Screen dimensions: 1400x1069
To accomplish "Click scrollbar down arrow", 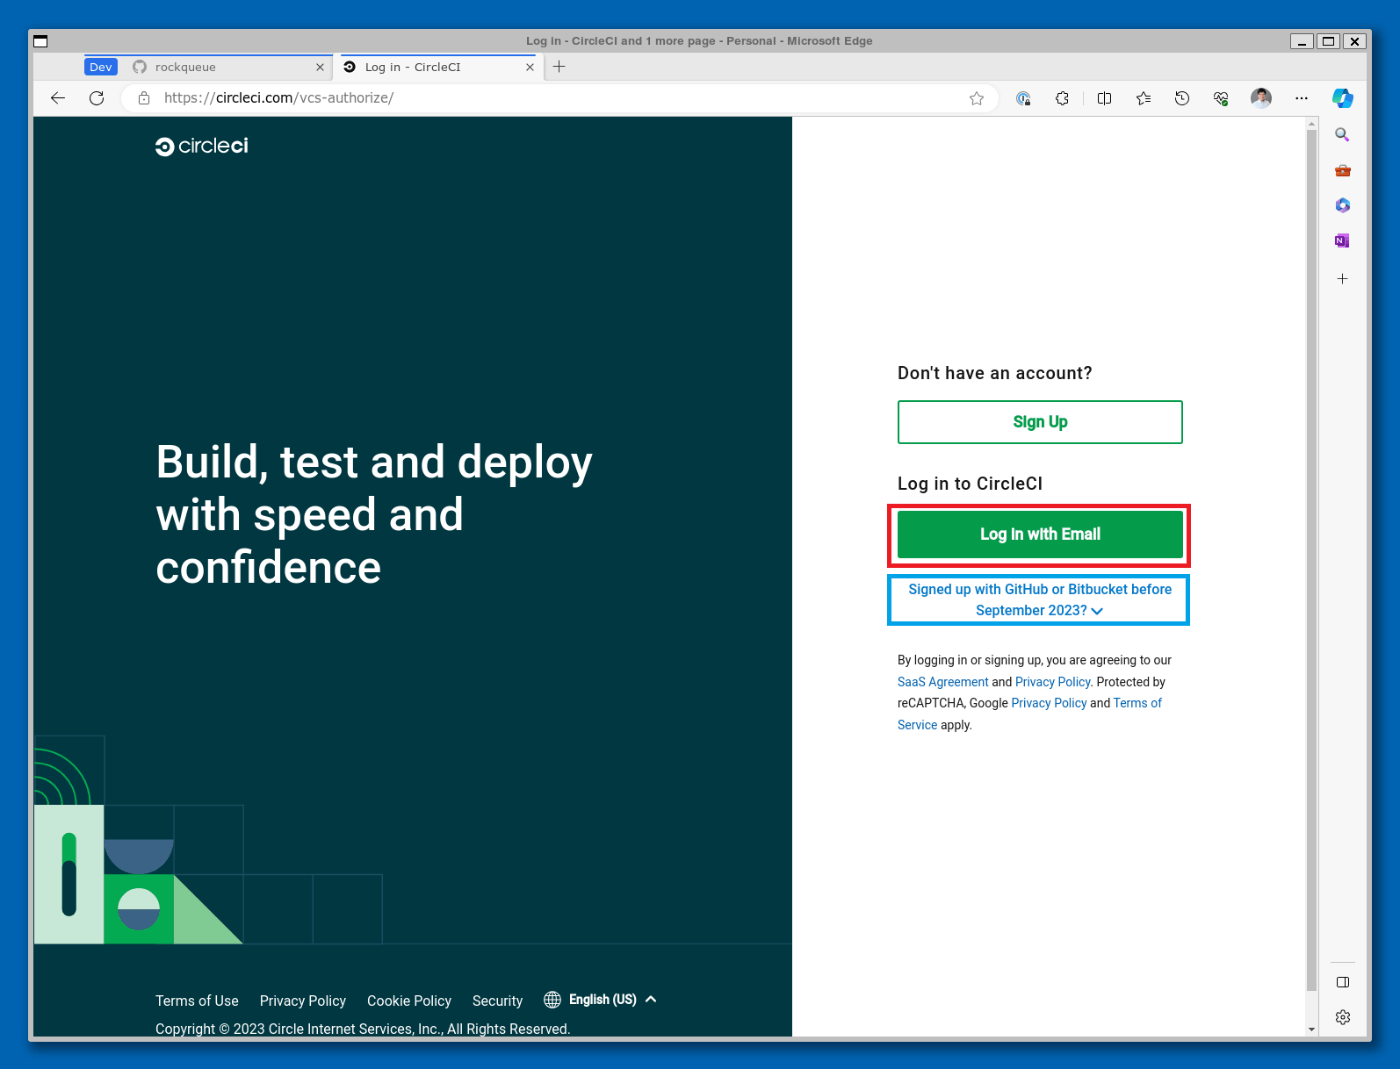I will (x=1312, y=1029).
